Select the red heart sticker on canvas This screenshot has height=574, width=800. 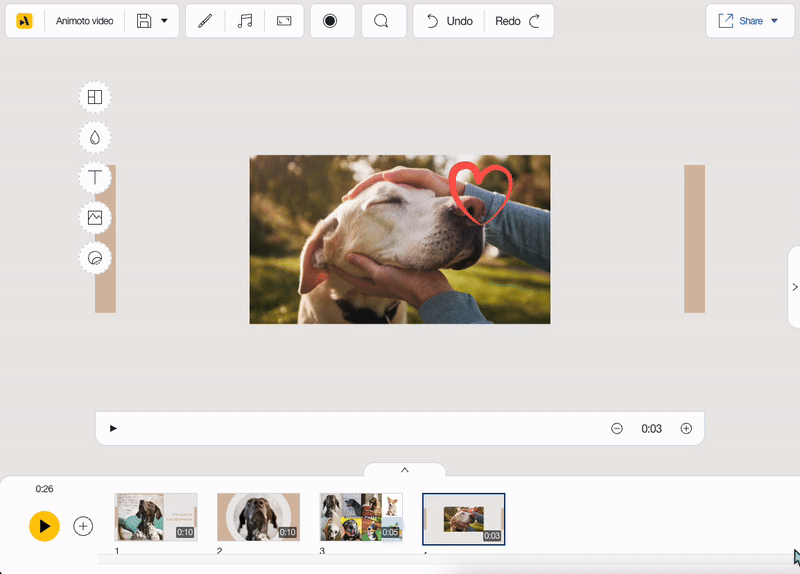[x=481, y=193]
